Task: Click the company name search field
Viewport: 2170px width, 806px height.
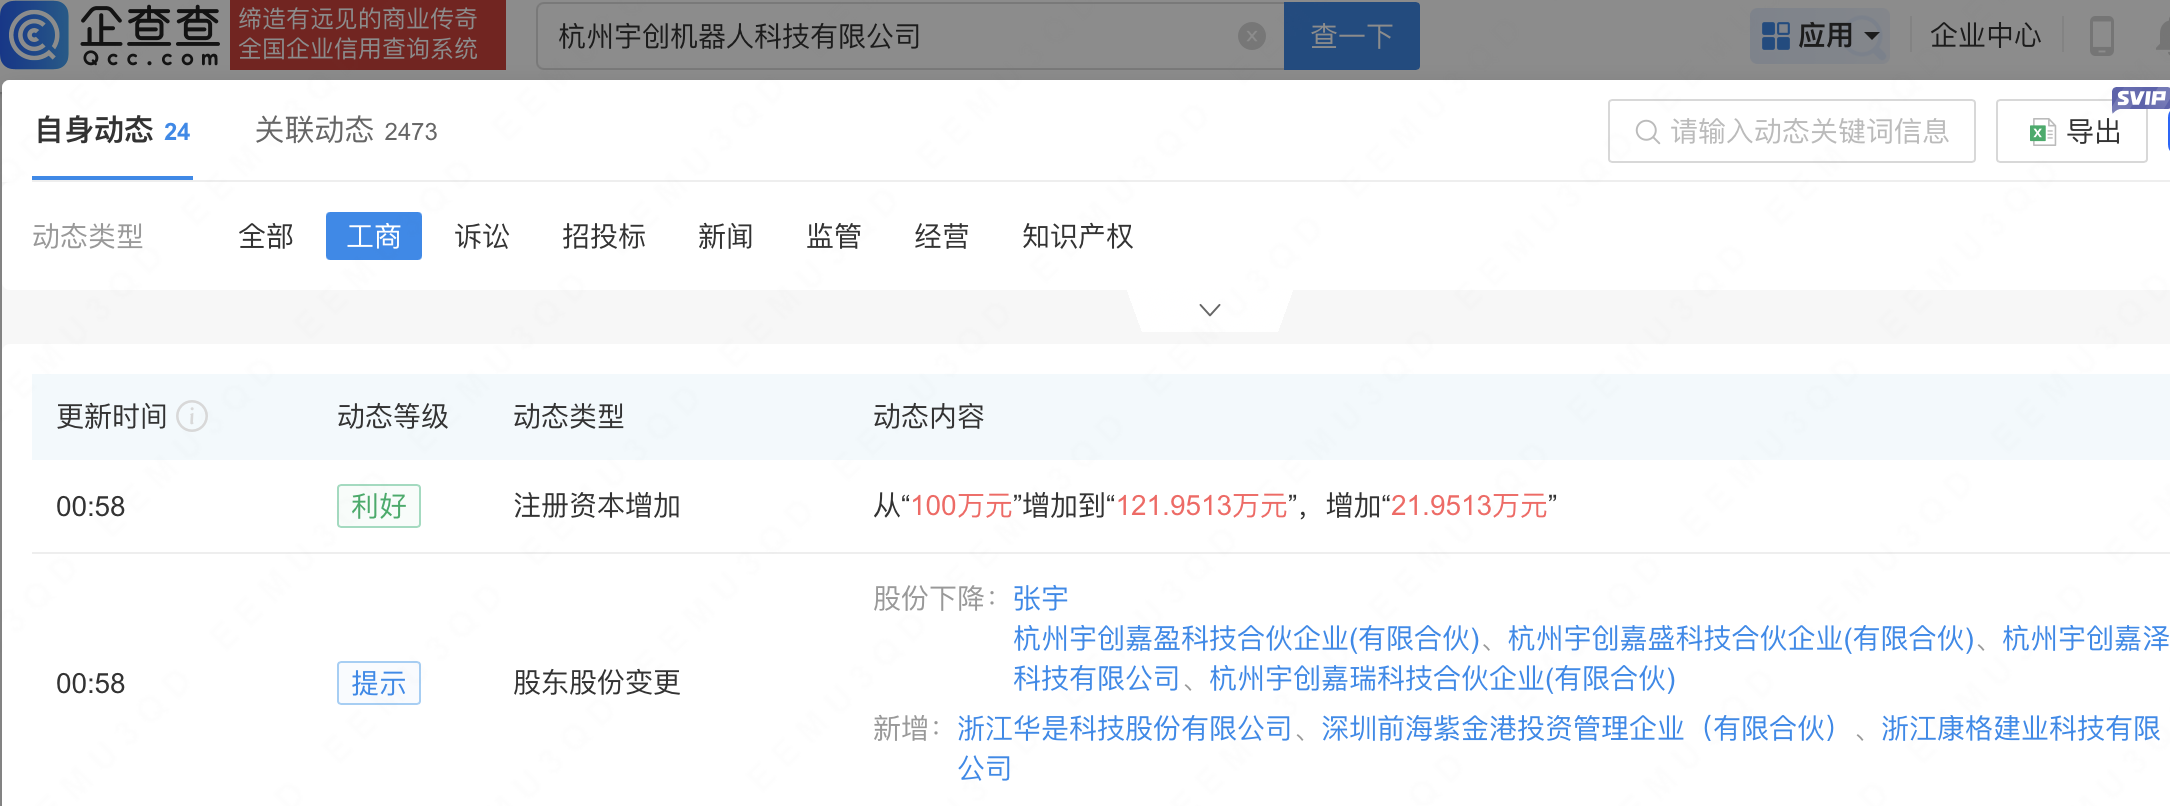Action: 890,37
